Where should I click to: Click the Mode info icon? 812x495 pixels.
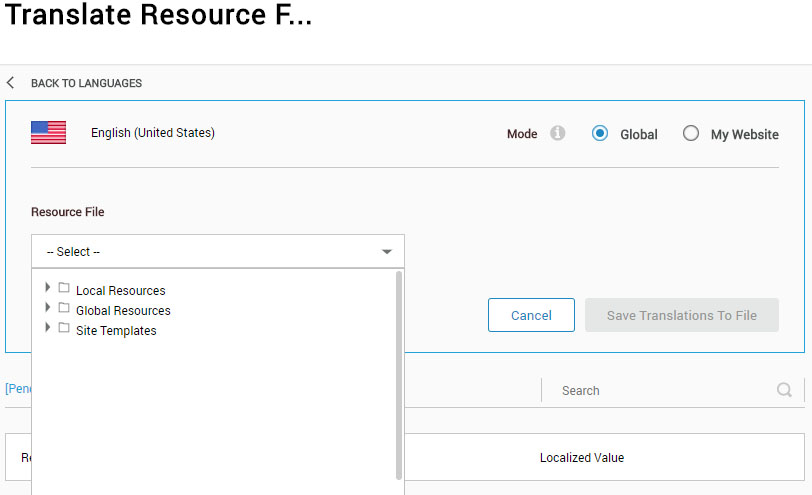point(558,133)
